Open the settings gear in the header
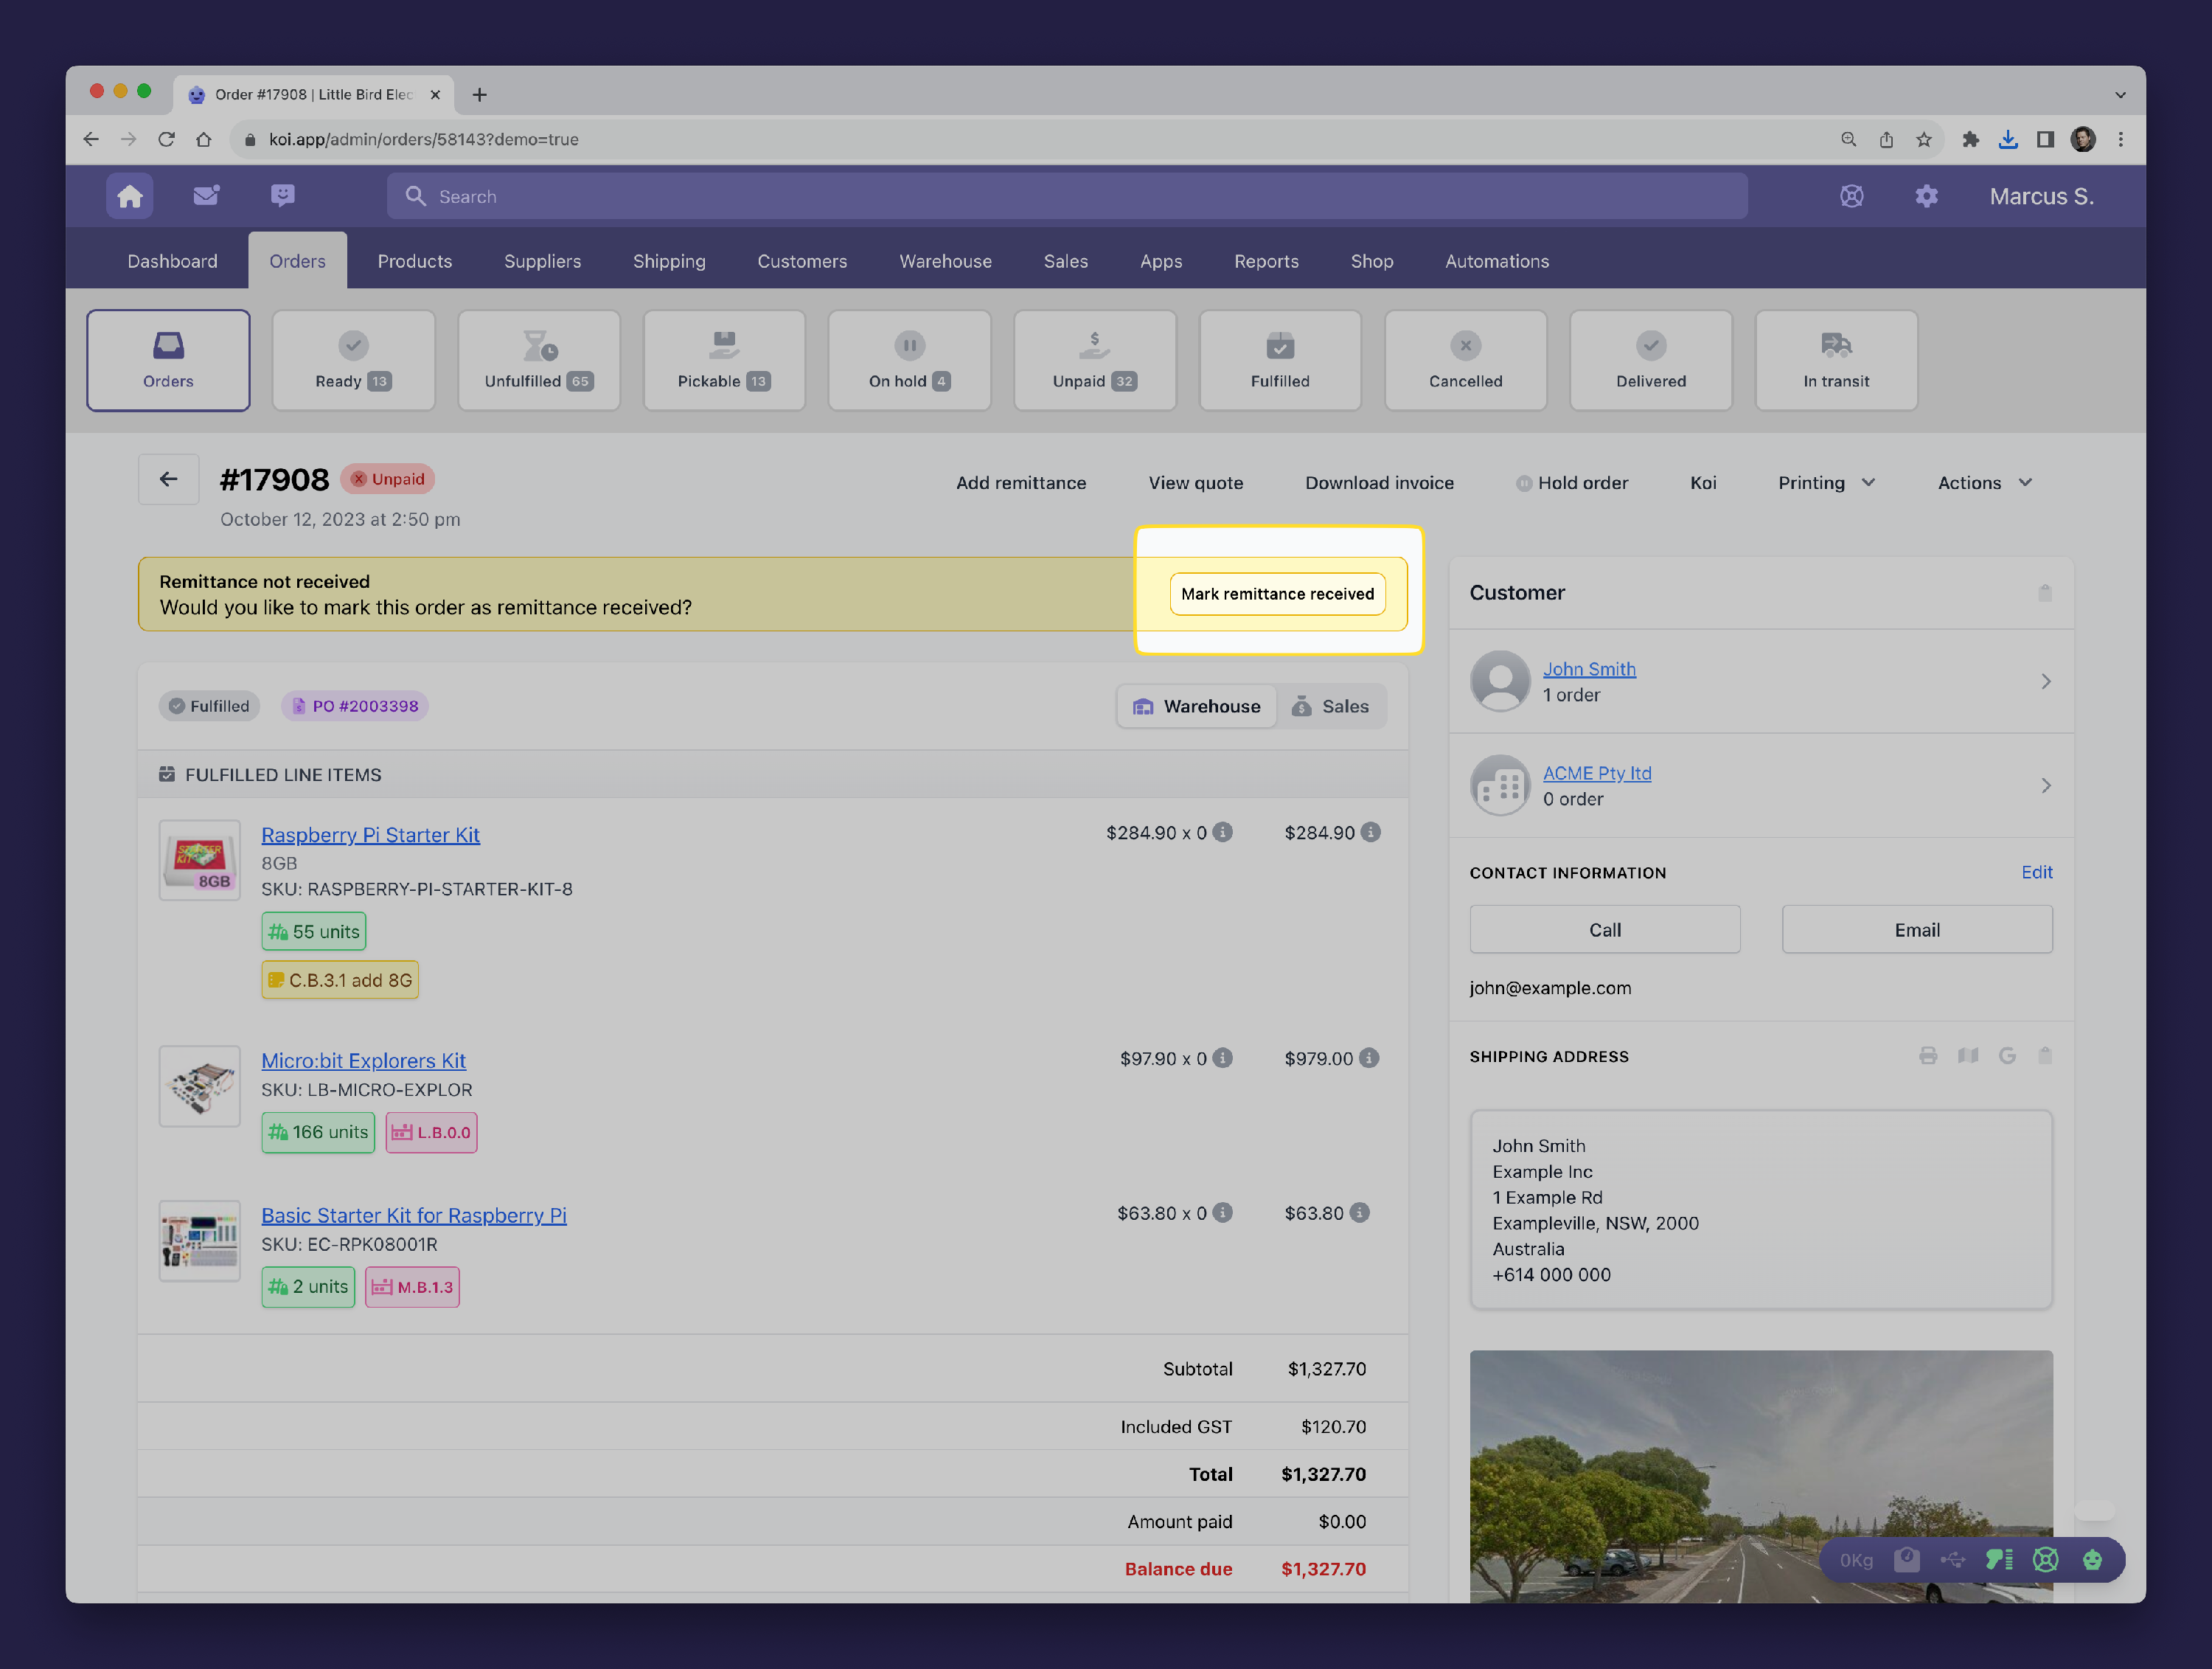 1926,196
